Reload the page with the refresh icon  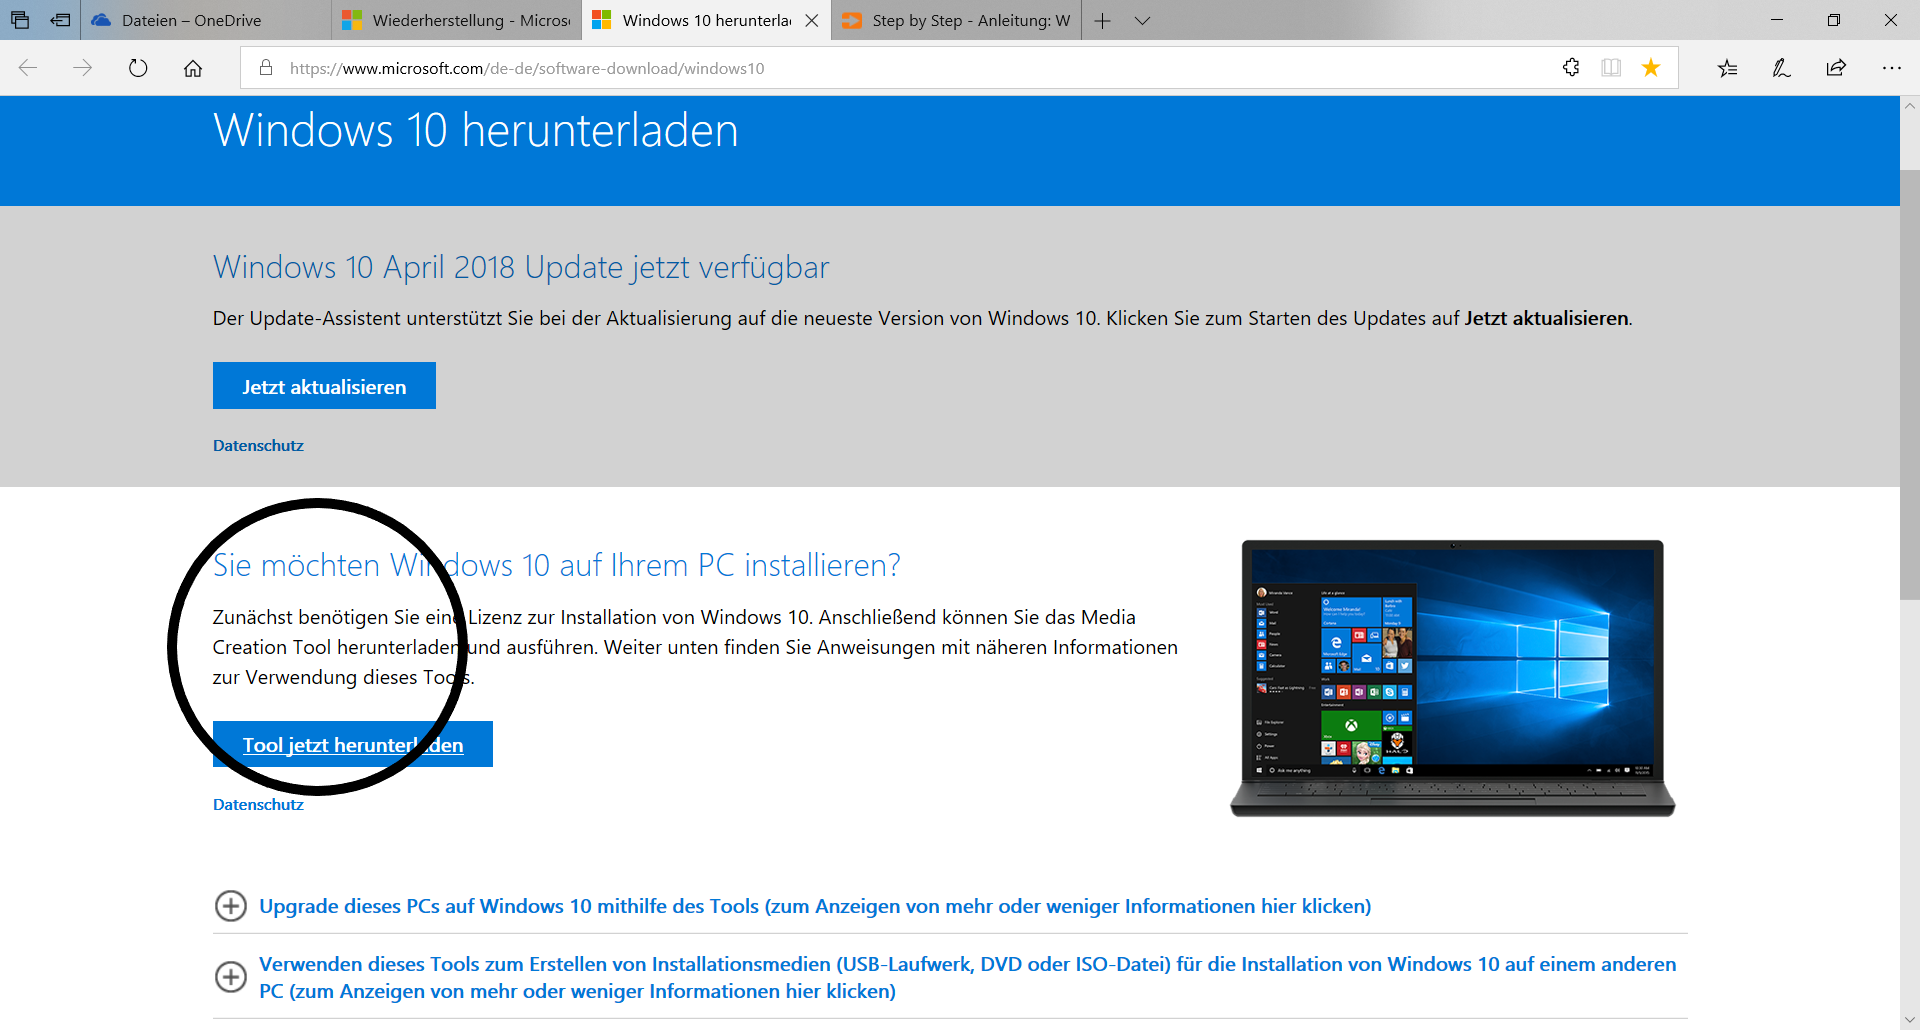(x=138, y=68)
